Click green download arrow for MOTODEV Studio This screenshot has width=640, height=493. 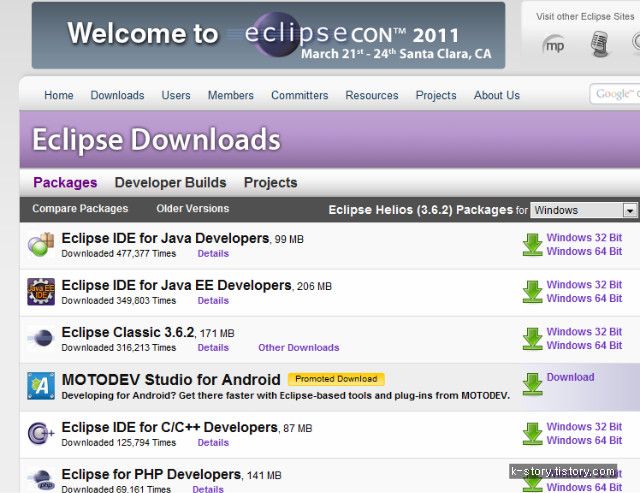click(x=532, y=384)
